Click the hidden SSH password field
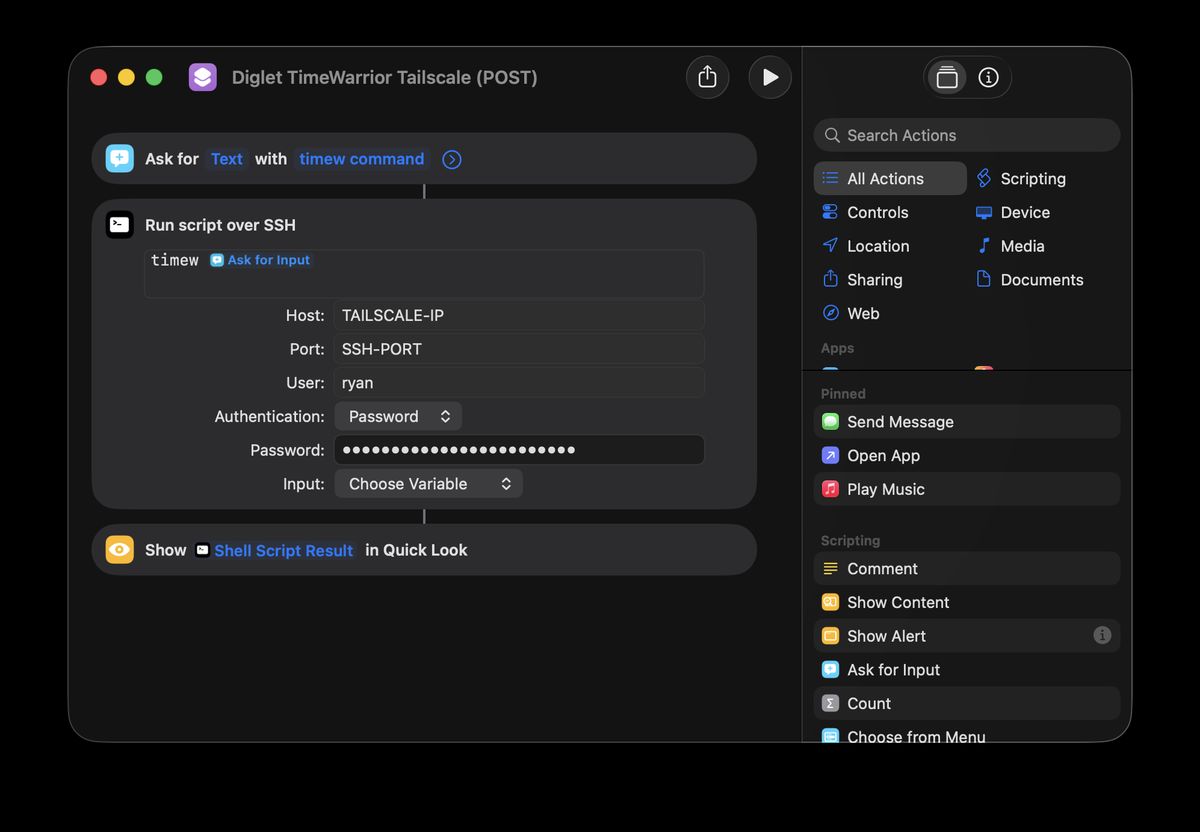The image size is (1200, 832). [x=518, y=450]
